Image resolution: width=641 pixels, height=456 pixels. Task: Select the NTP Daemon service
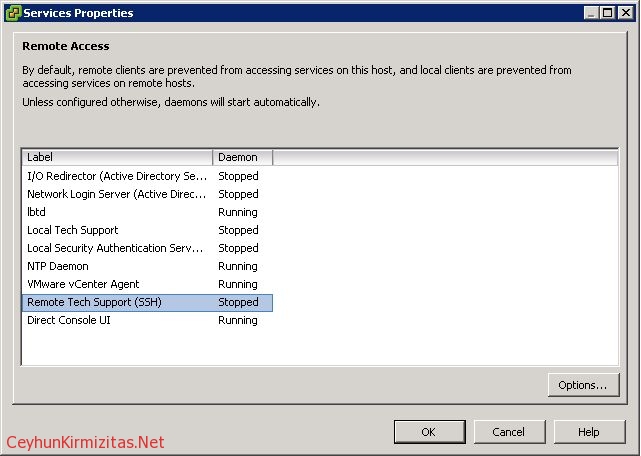147,266
